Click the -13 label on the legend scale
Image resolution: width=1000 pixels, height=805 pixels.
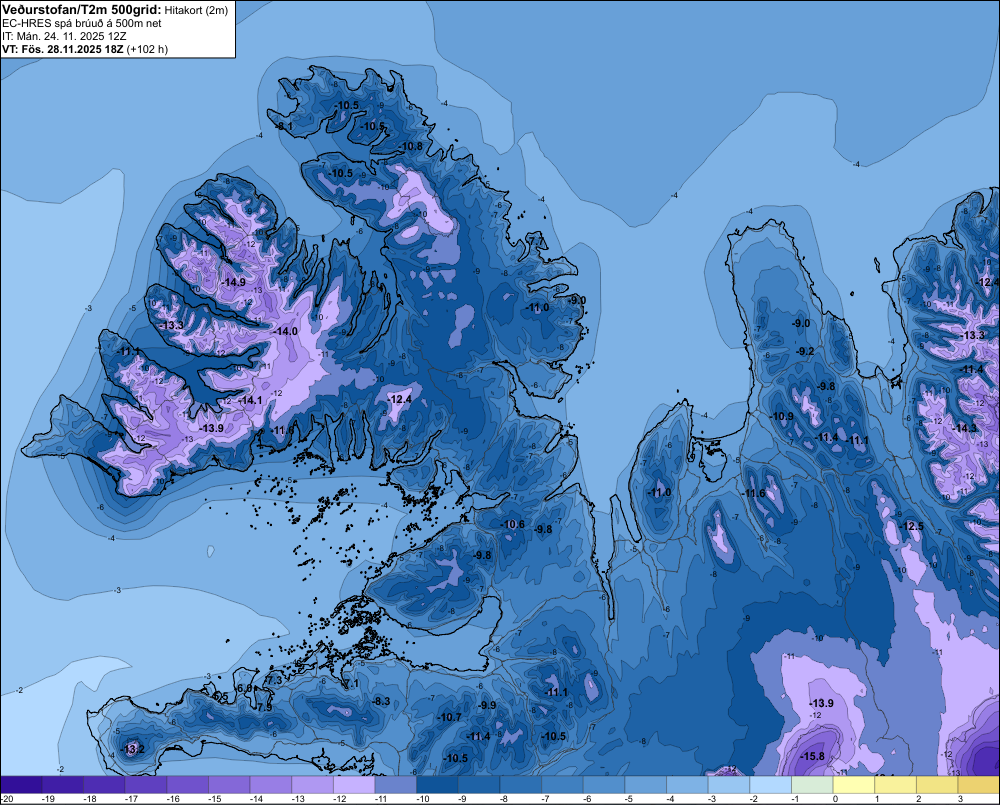pos(298,799)
